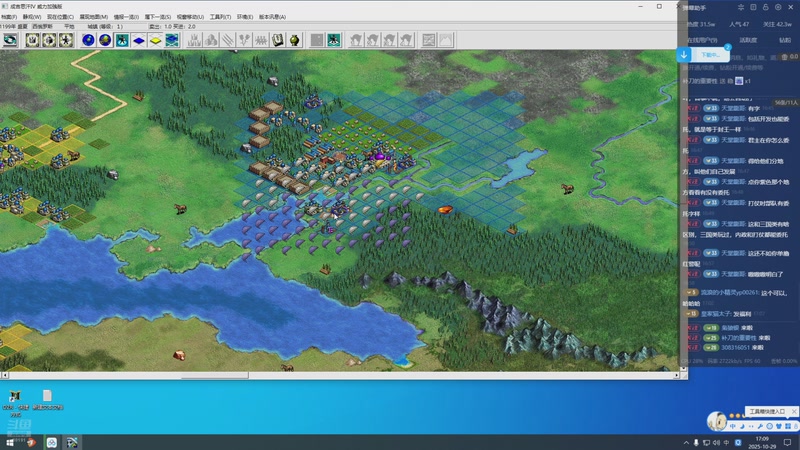The height and width of the screenshot is (450, 800).
Task: Close the 工具箱快捷入口 tooltip
Action: click(794, 411)
